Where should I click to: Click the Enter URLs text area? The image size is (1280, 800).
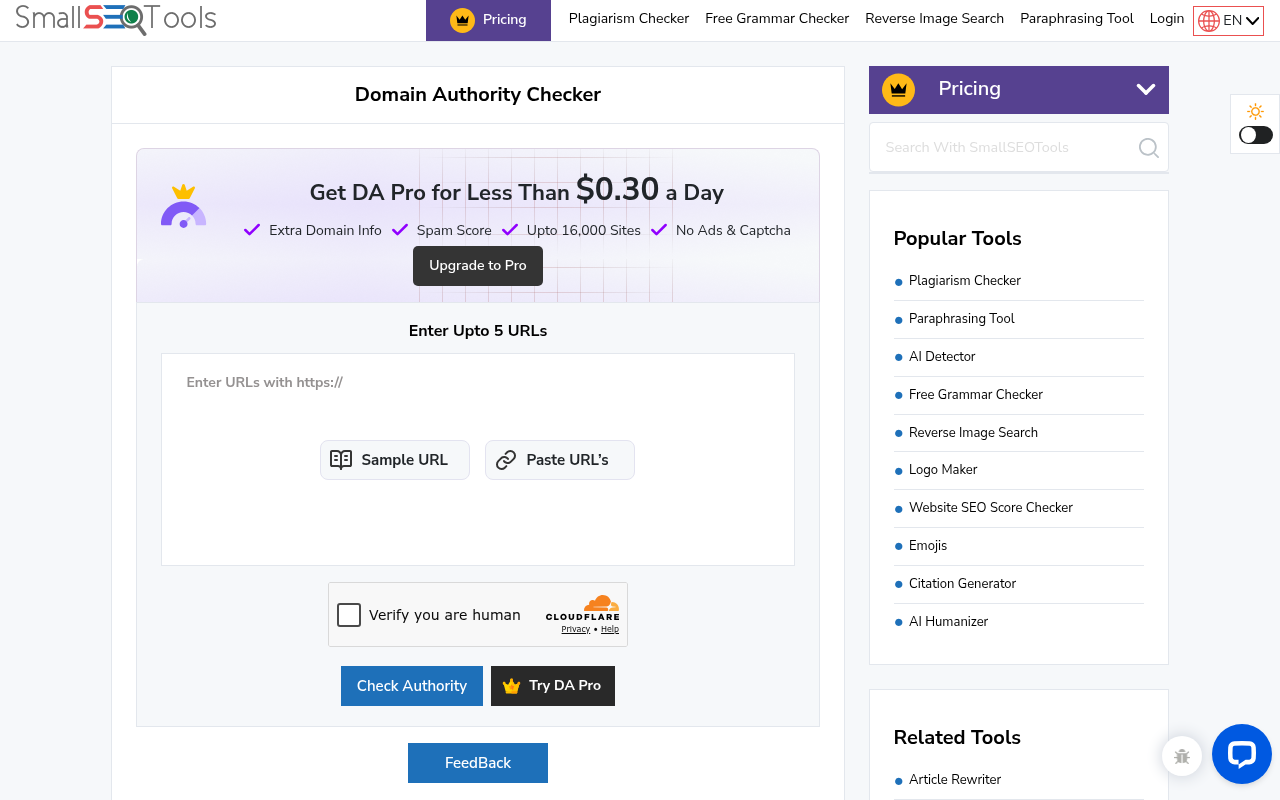pos(478,460)
